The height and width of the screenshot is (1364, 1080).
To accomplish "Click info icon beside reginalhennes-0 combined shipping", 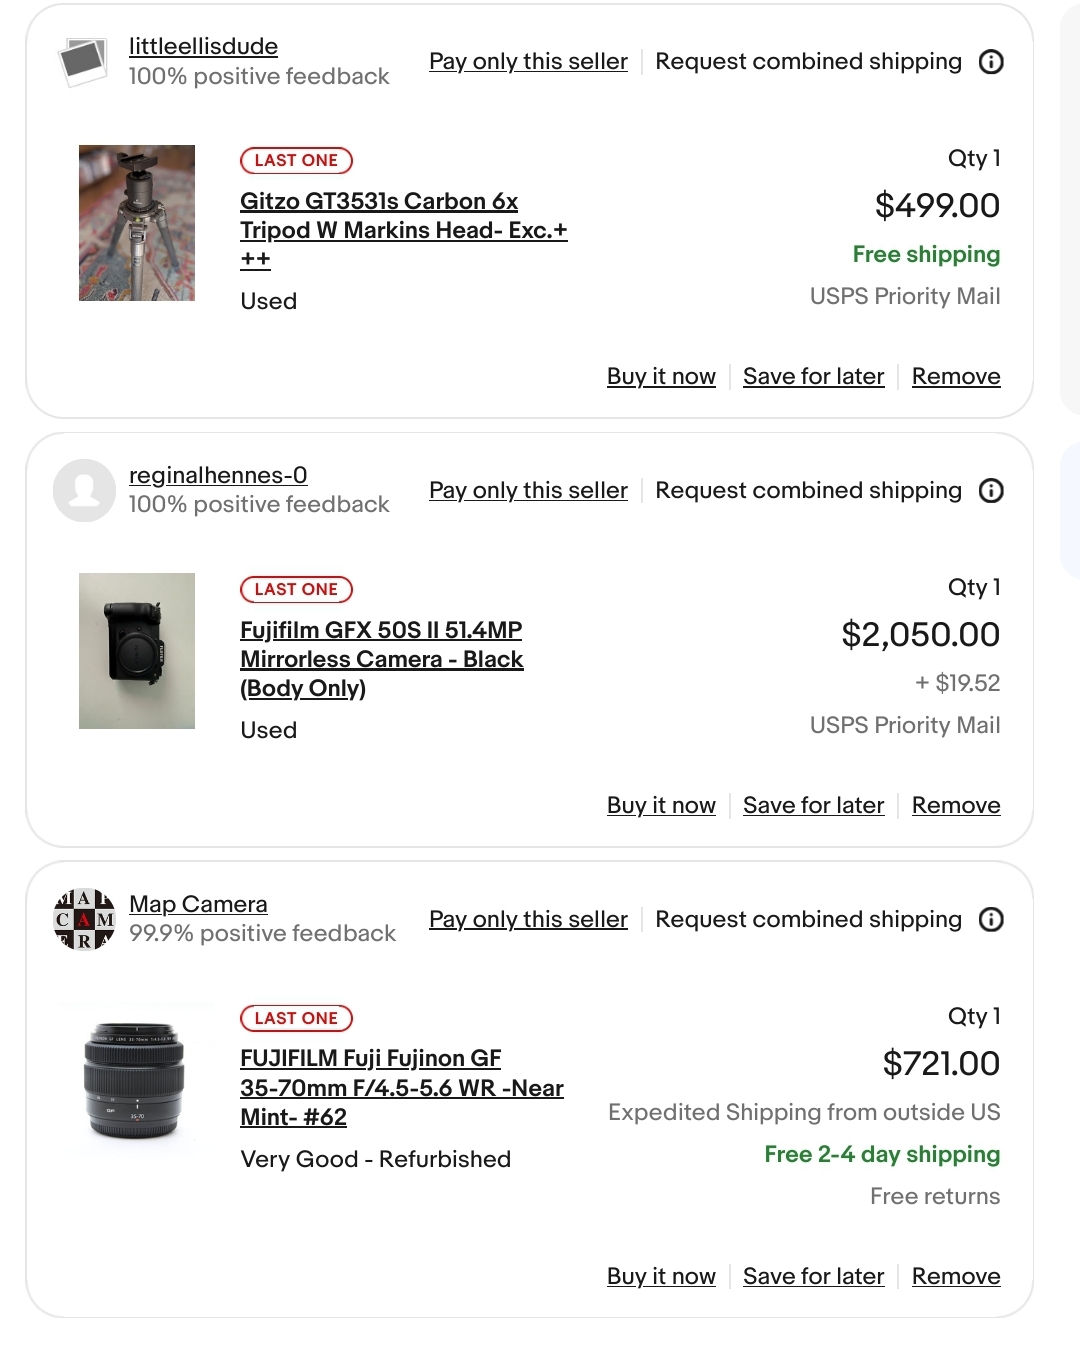I will point(991,491).
